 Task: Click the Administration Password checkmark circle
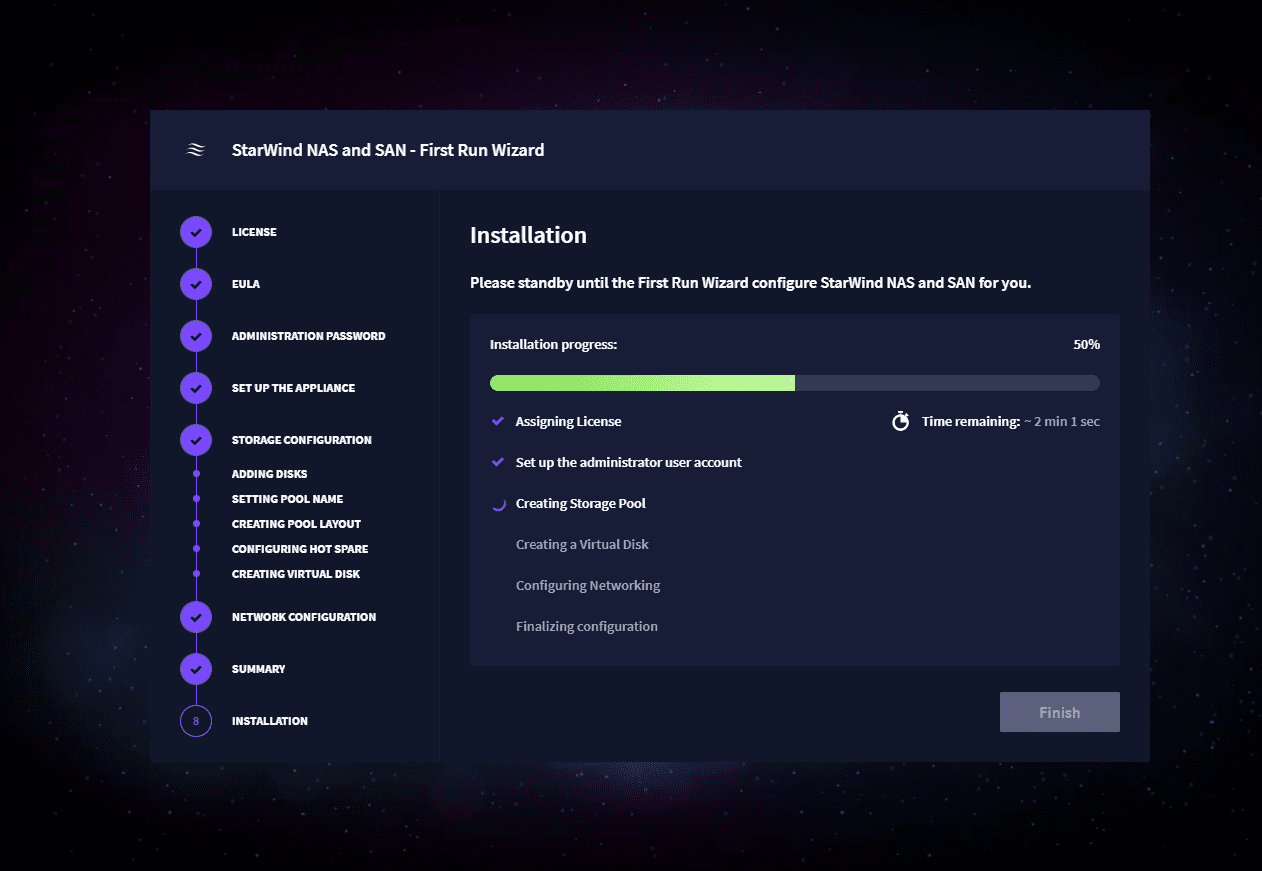(x=196, y=336)
